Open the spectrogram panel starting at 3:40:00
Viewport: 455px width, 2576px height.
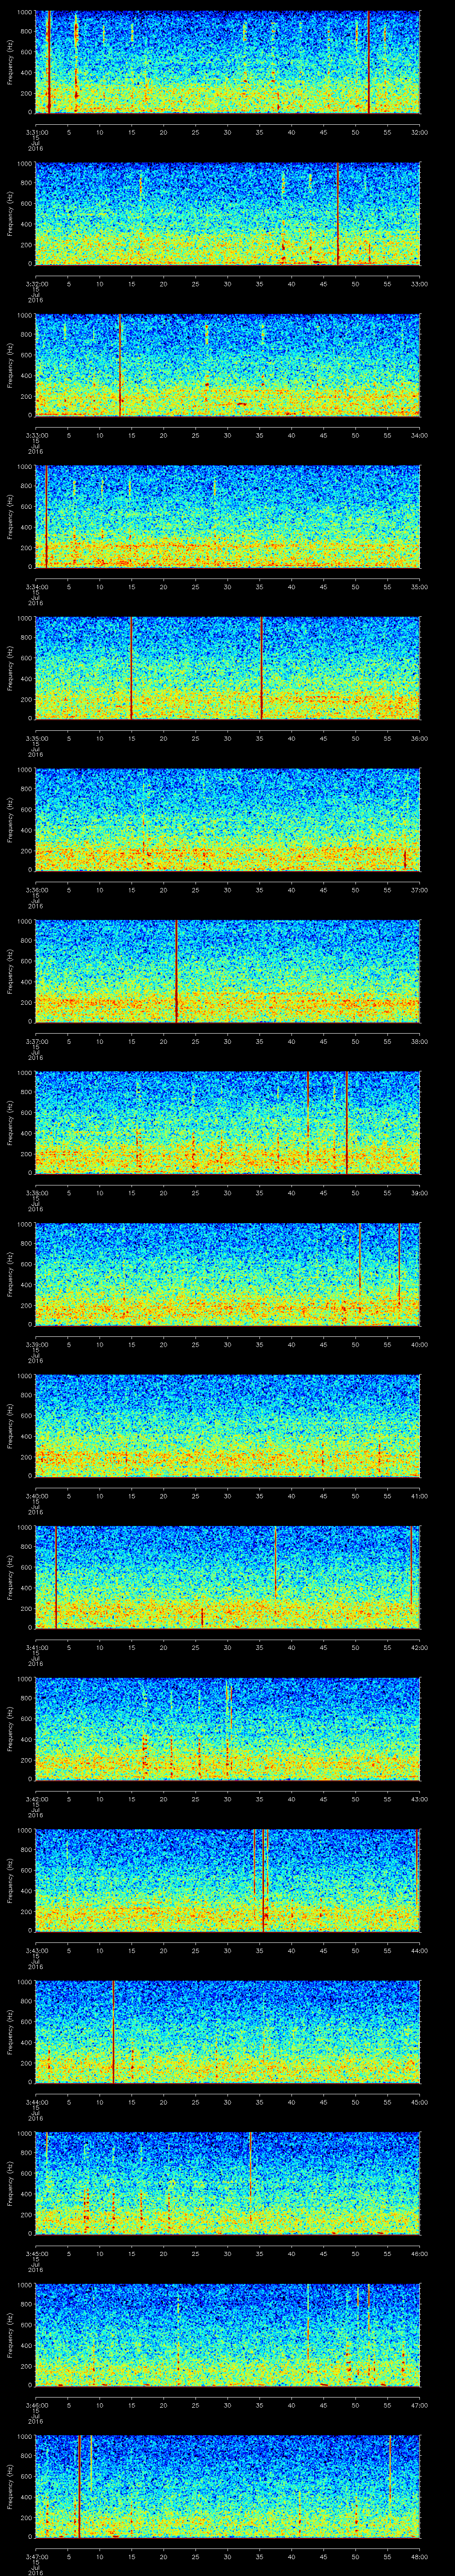tap(228, 1425)
